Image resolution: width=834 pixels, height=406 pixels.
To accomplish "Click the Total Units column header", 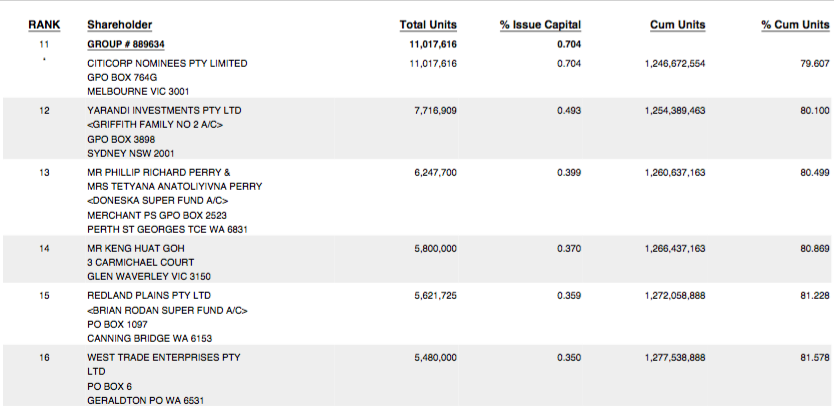I will click(x=428, y=24).
